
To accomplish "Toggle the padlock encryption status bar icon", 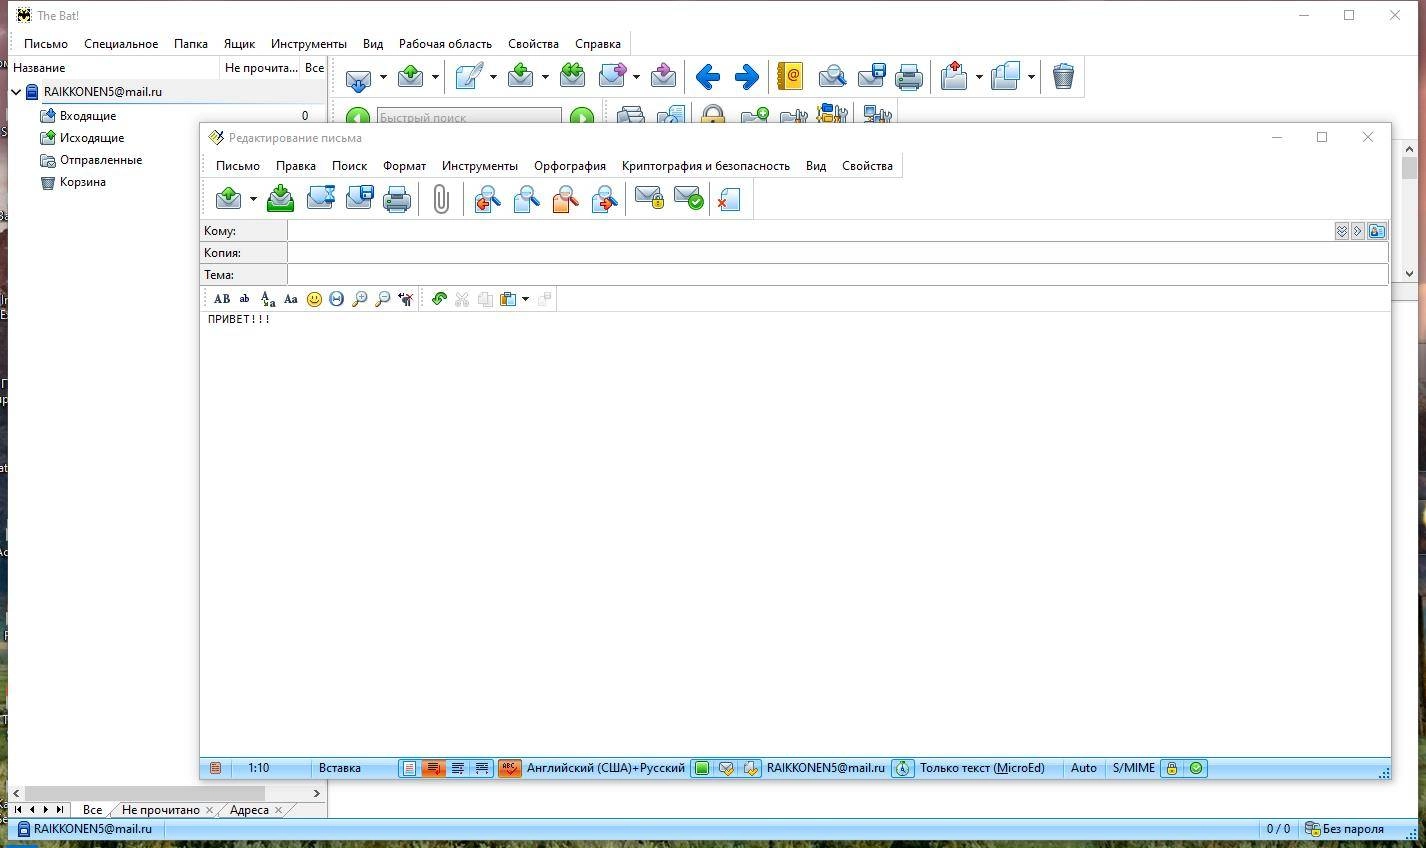I will (1171, 768).
